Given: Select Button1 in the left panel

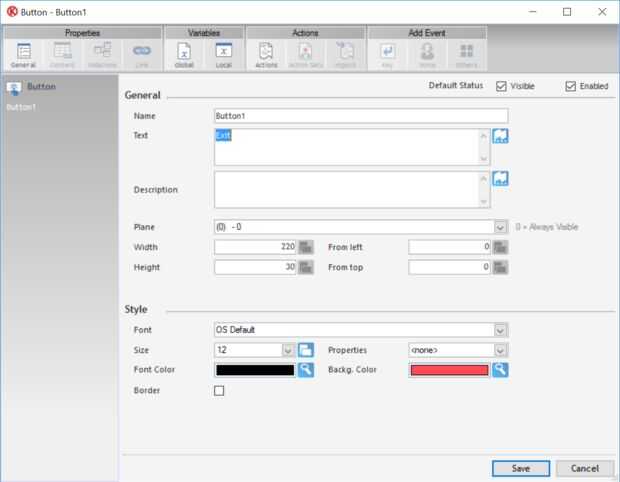Looking at the screenshot, I should [21, 107].
